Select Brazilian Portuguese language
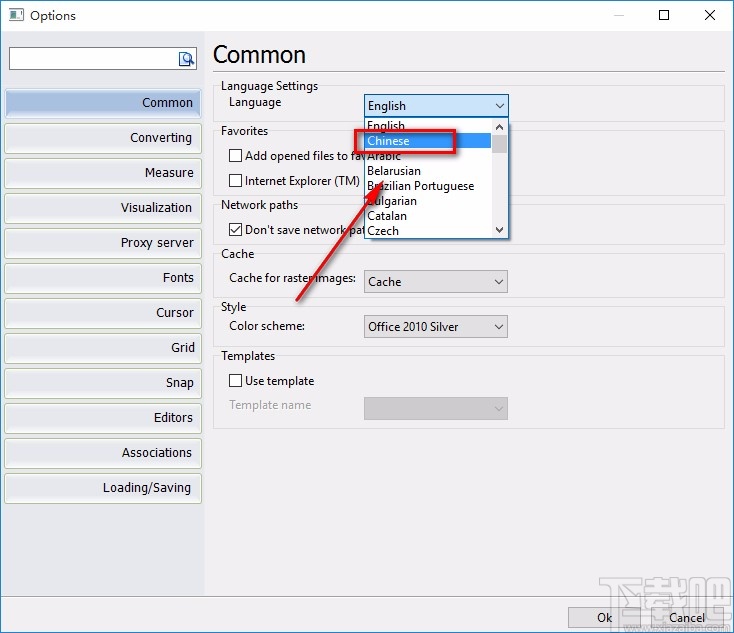This screenshot has width=734, height=633. (428, 186)
